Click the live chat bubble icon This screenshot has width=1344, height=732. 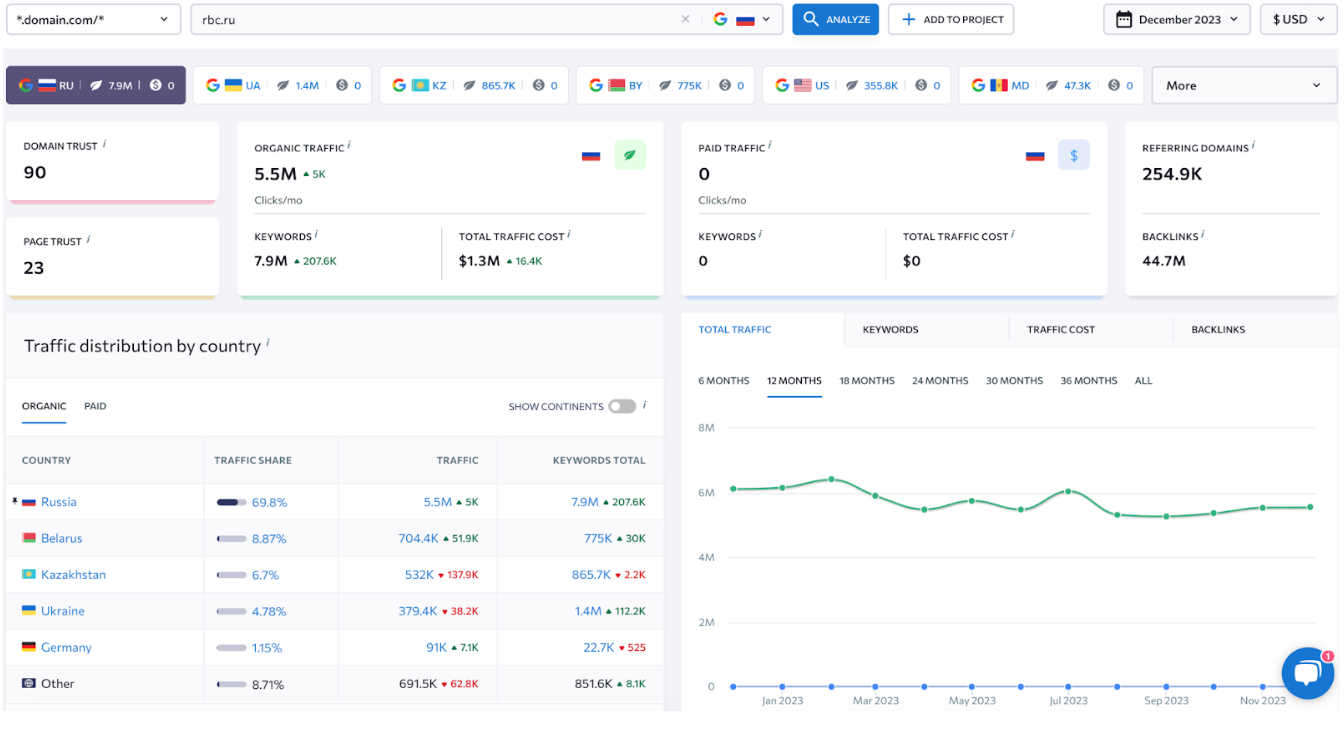click(1307, 673)
